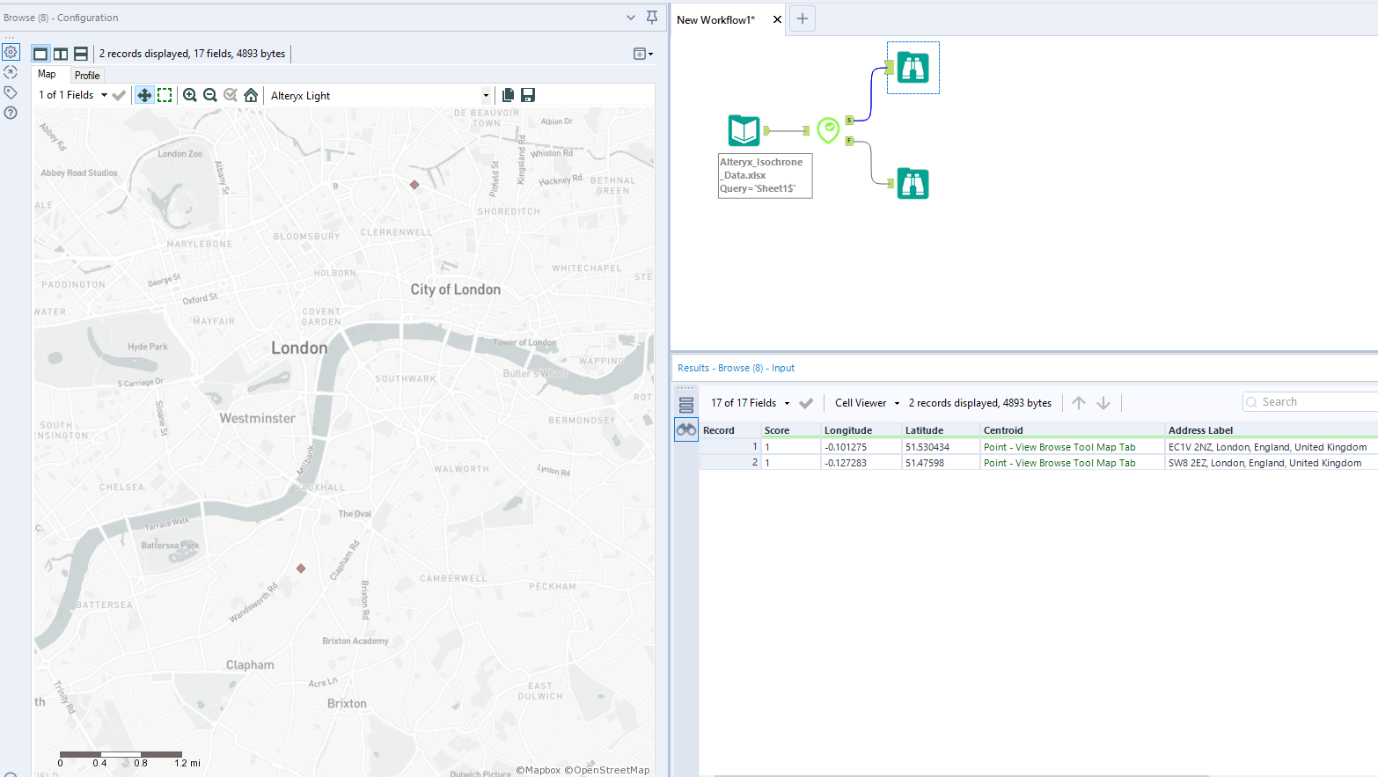
Task: Save the map image
Action: point(528,94)
